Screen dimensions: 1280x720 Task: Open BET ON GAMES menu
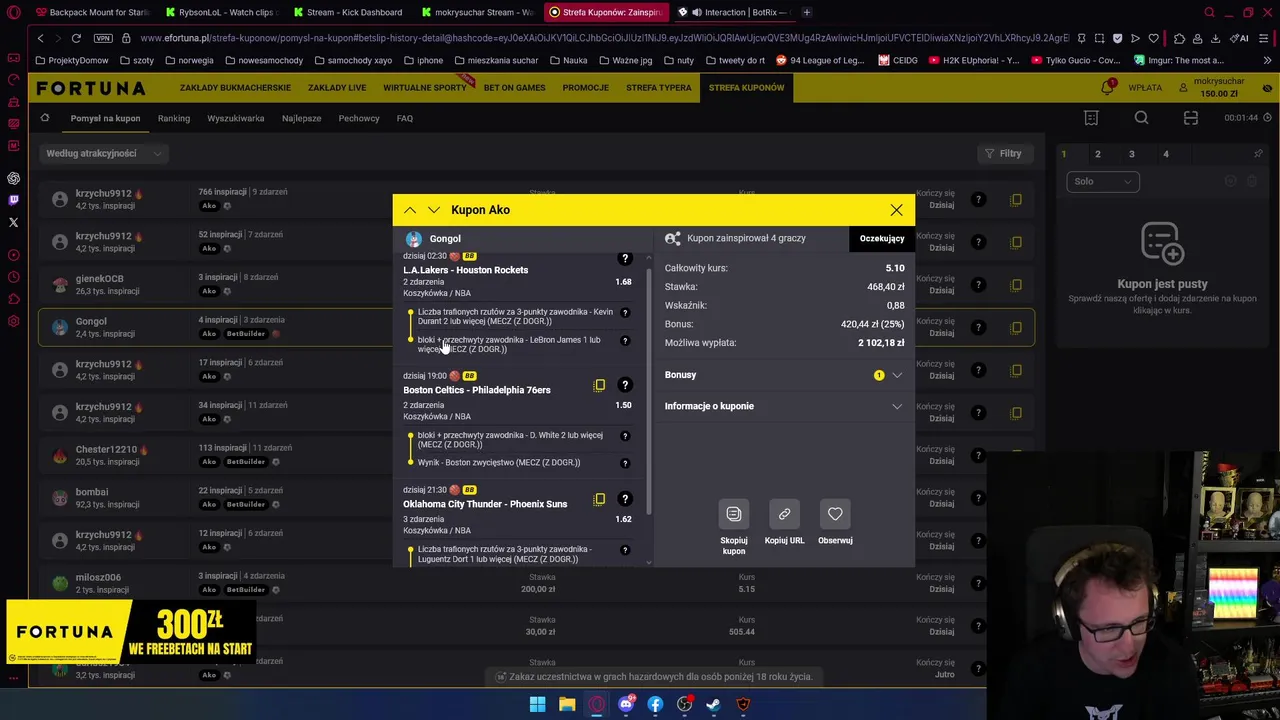tap(515, 88)
